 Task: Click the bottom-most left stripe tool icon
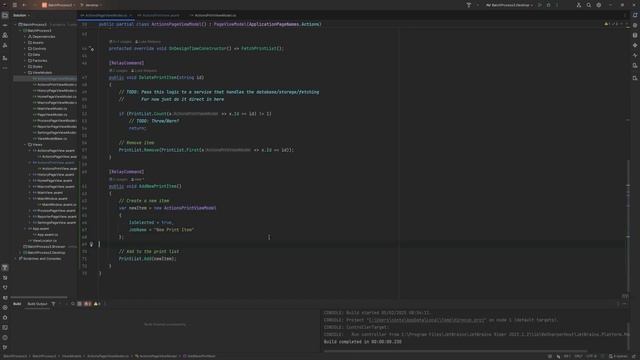(x=5, y=347)
